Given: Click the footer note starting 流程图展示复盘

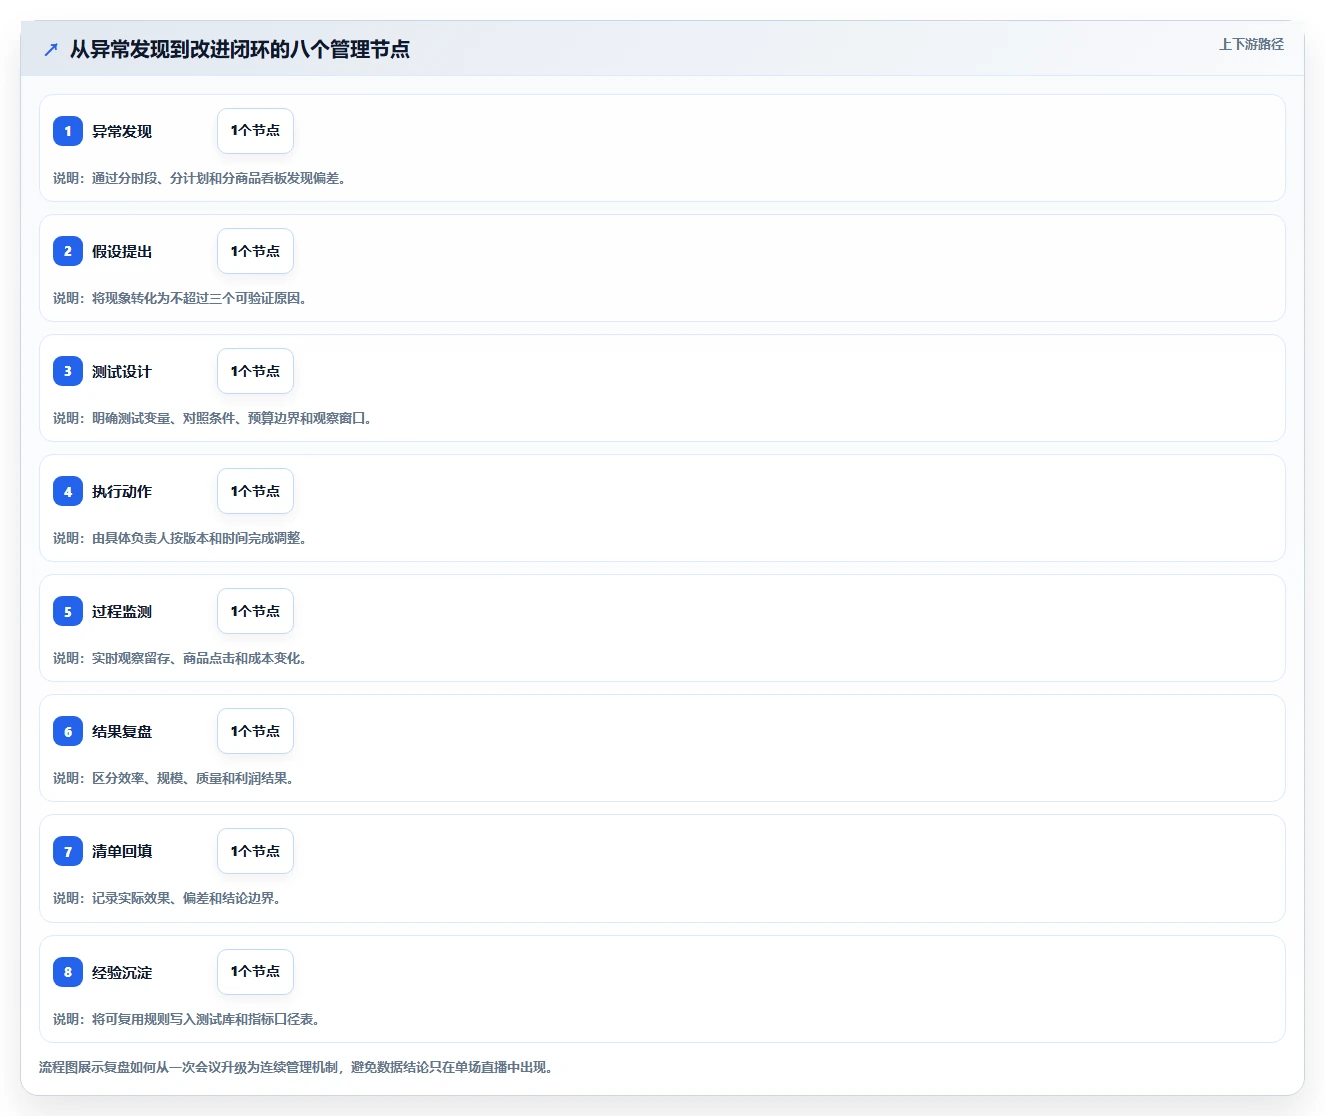Looking at the screenshot, I should coord(296,1067).
